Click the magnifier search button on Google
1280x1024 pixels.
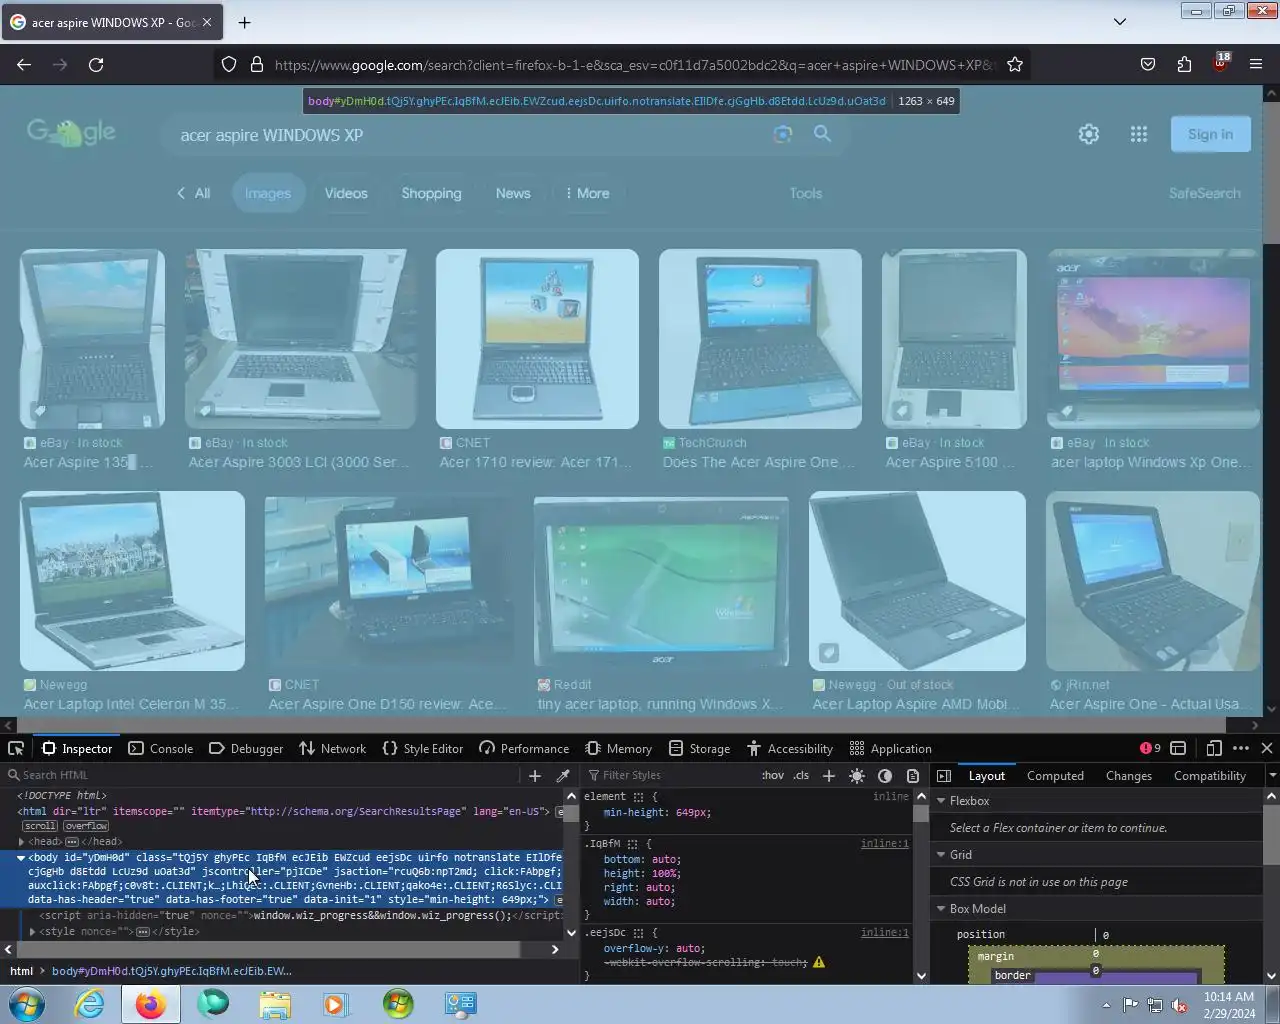[x=822, y=133]
